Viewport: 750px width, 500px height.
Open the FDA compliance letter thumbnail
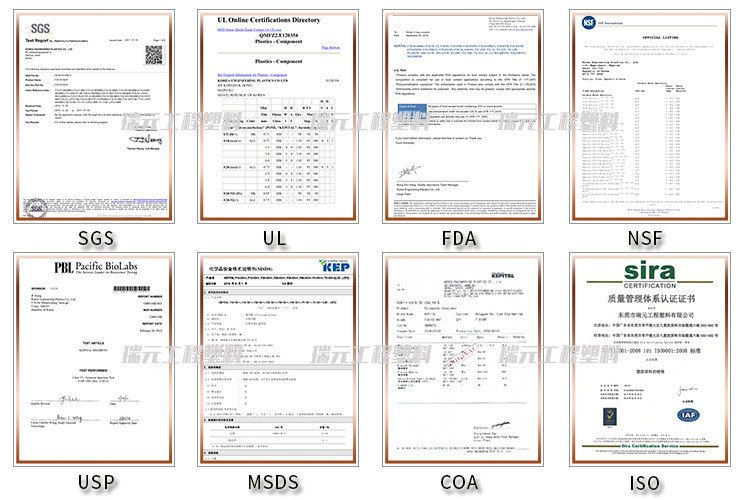click(x=466, y=116)
